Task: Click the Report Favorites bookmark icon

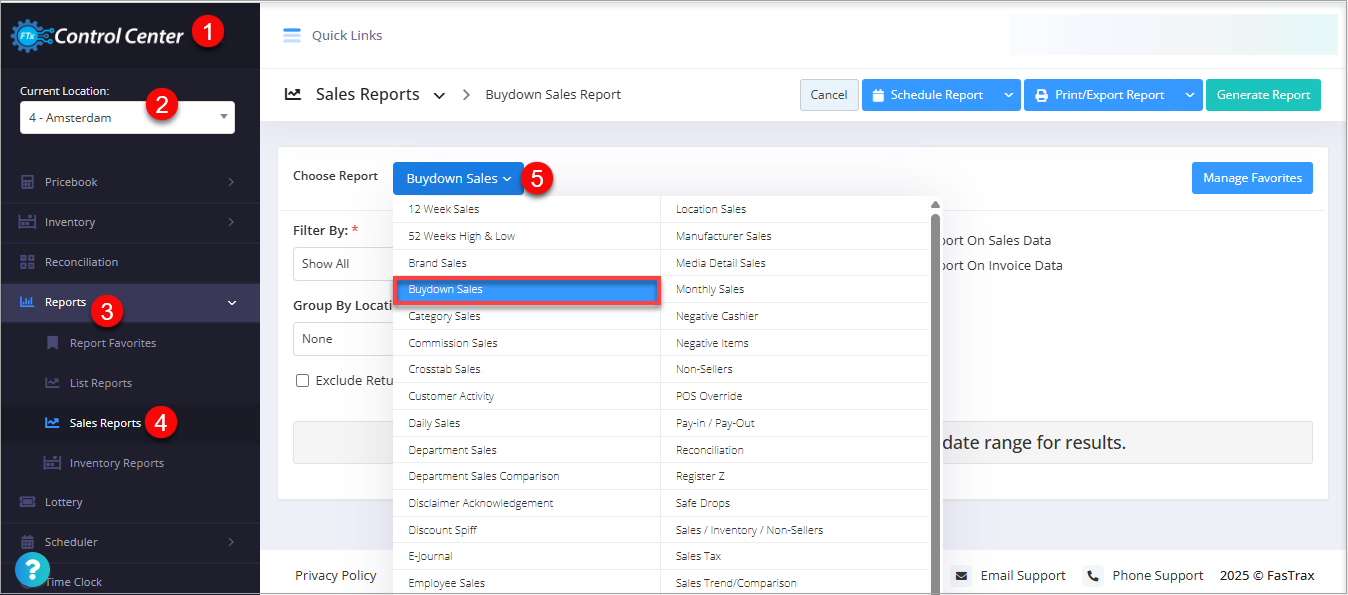Action: [53, 343]
